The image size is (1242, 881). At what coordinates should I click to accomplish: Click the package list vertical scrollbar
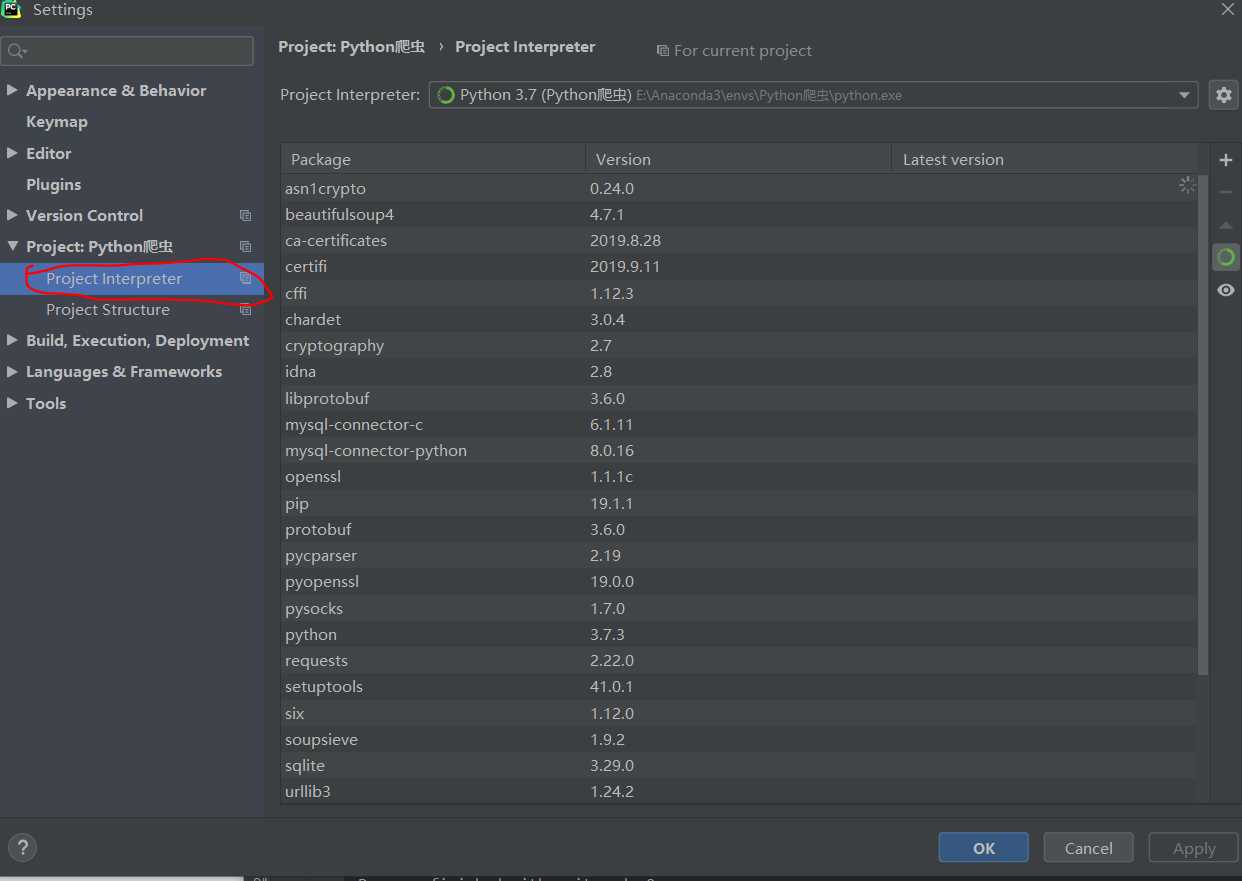[1203, 425]
